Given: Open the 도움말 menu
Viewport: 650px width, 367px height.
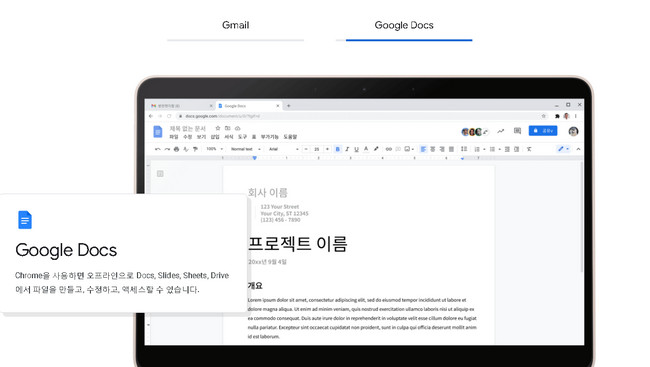Looking at the screenshot, I should [x=290, y=137].
